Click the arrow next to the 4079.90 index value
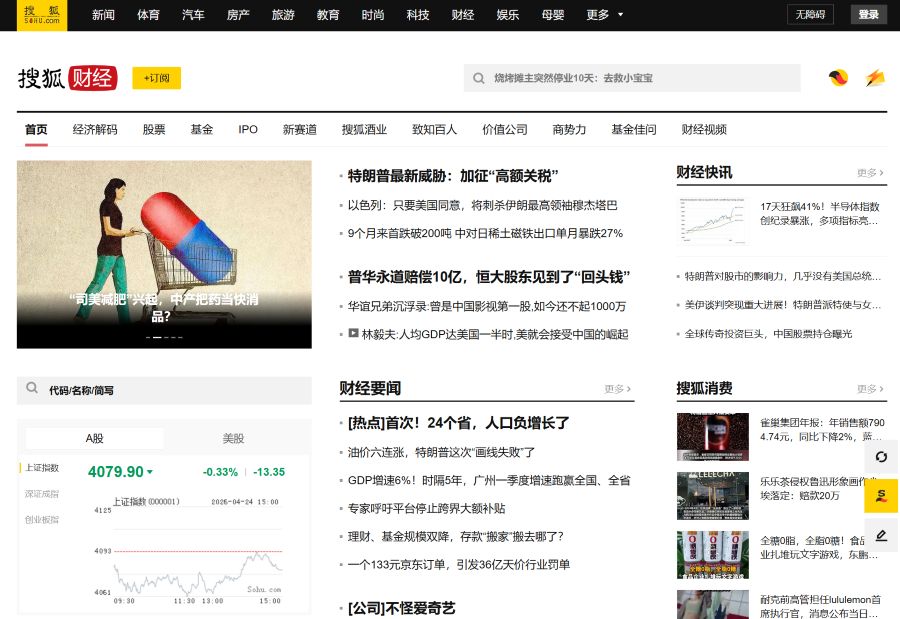 tap(151, 473)
